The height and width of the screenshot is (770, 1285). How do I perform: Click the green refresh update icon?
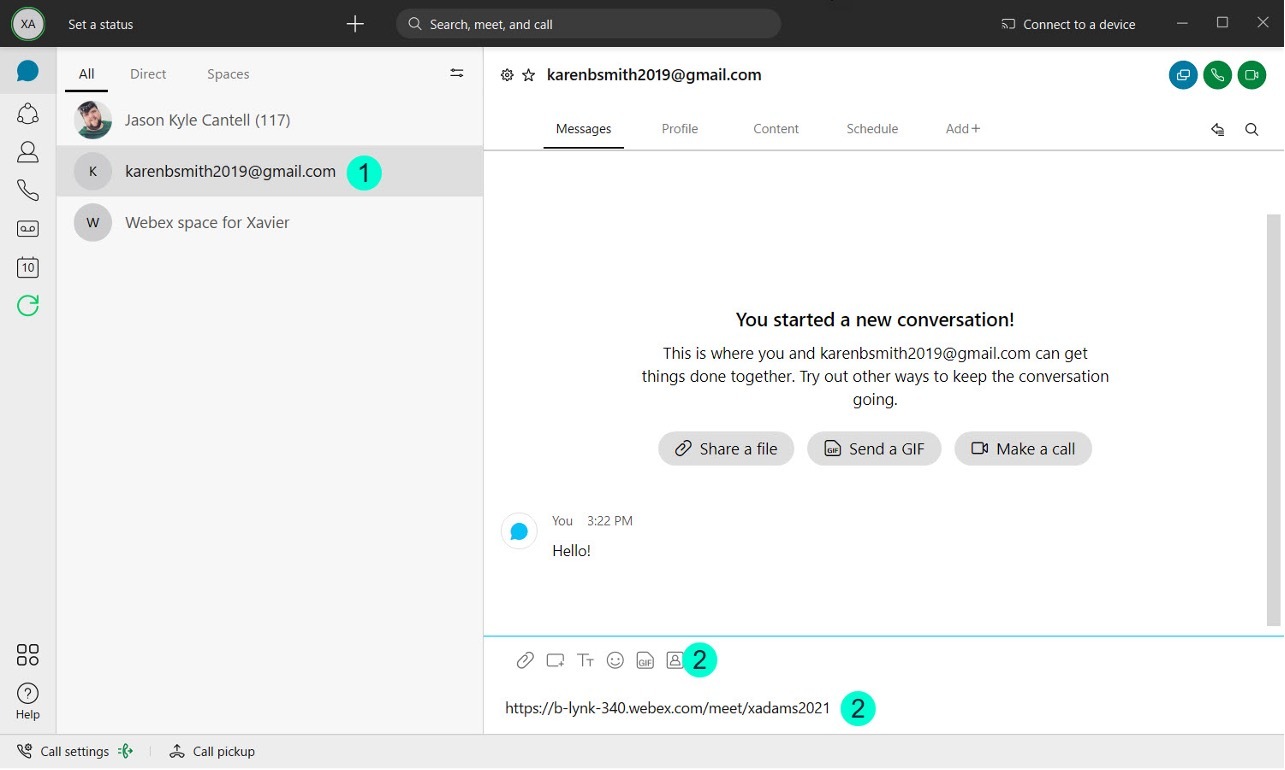click(x=28, y=305)
